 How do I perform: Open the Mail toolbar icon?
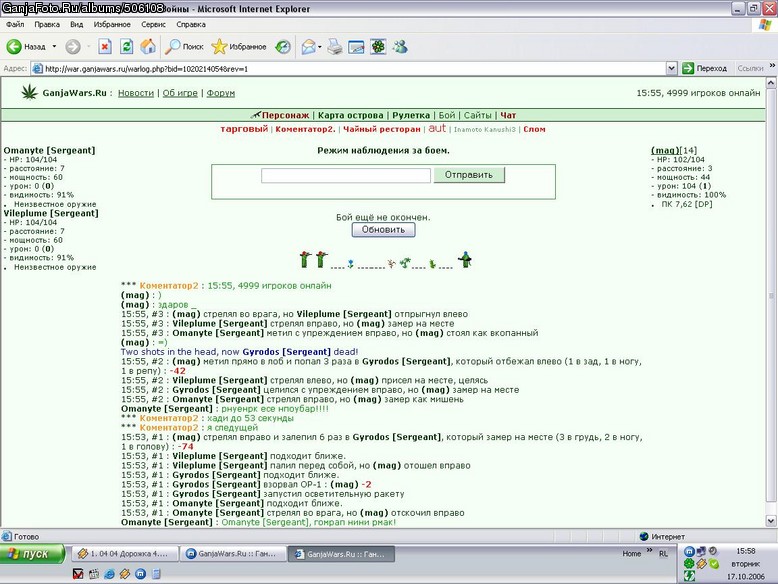pyautogui.click(x=308, y=47)
